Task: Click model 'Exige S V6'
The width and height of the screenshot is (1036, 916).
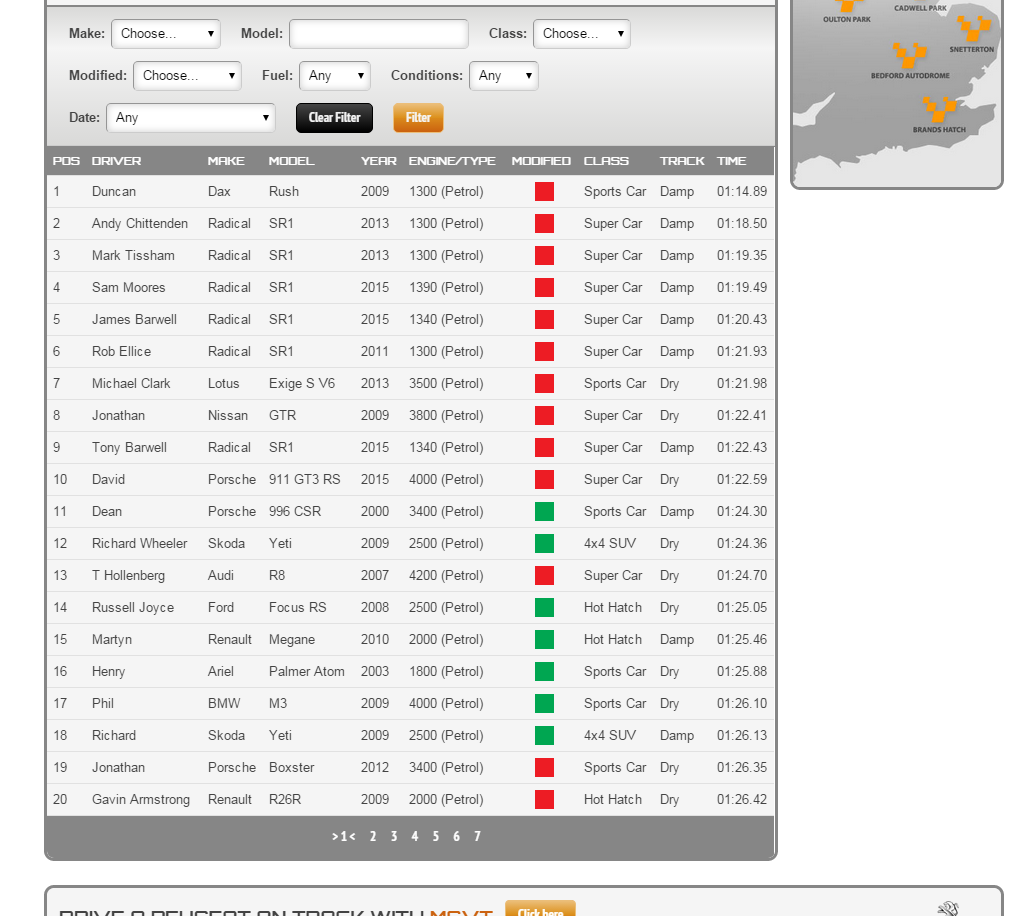Action: tap(302, 383)
